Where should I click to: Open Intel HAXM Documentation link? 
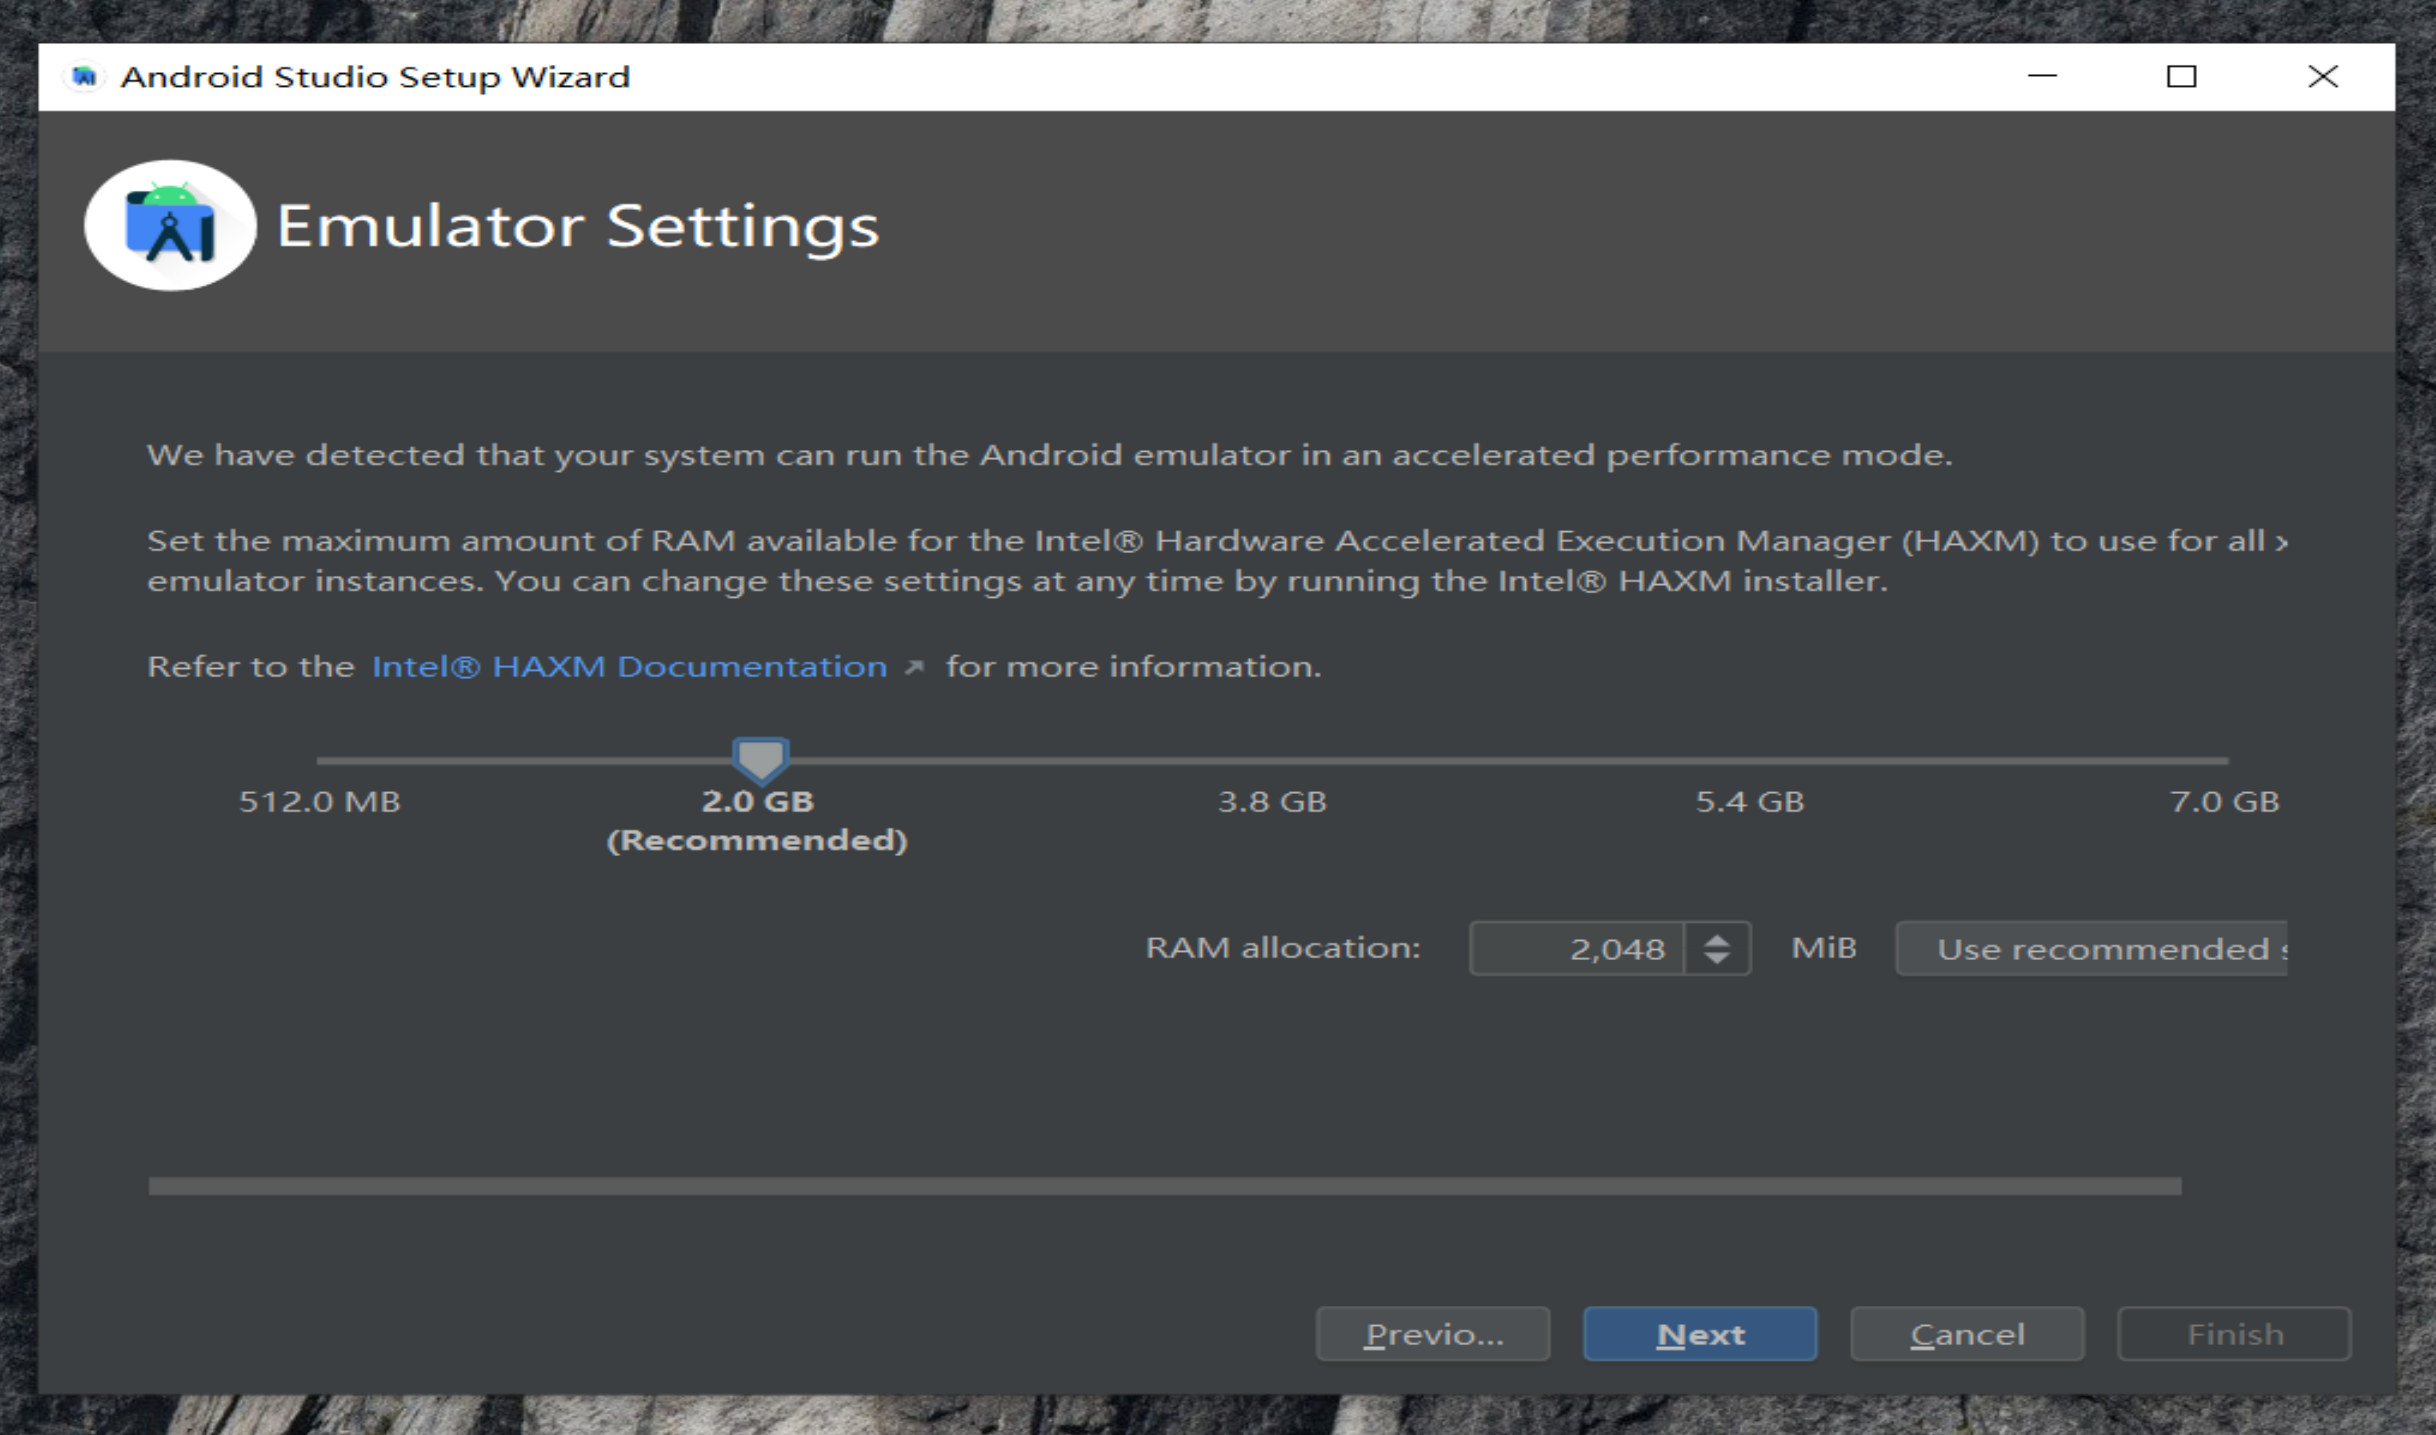(629, 667)
